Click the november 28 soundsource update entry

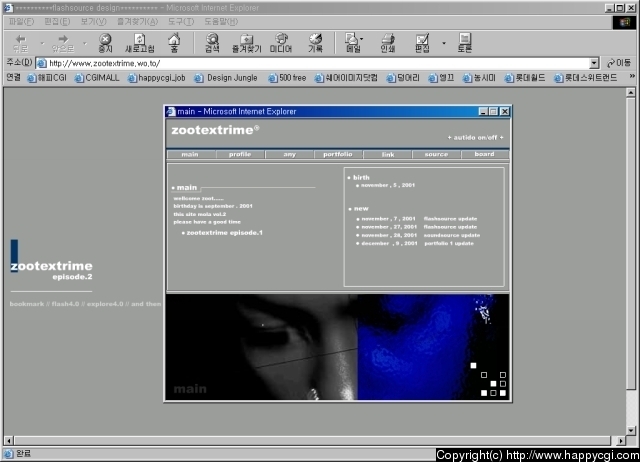[418, 235]
